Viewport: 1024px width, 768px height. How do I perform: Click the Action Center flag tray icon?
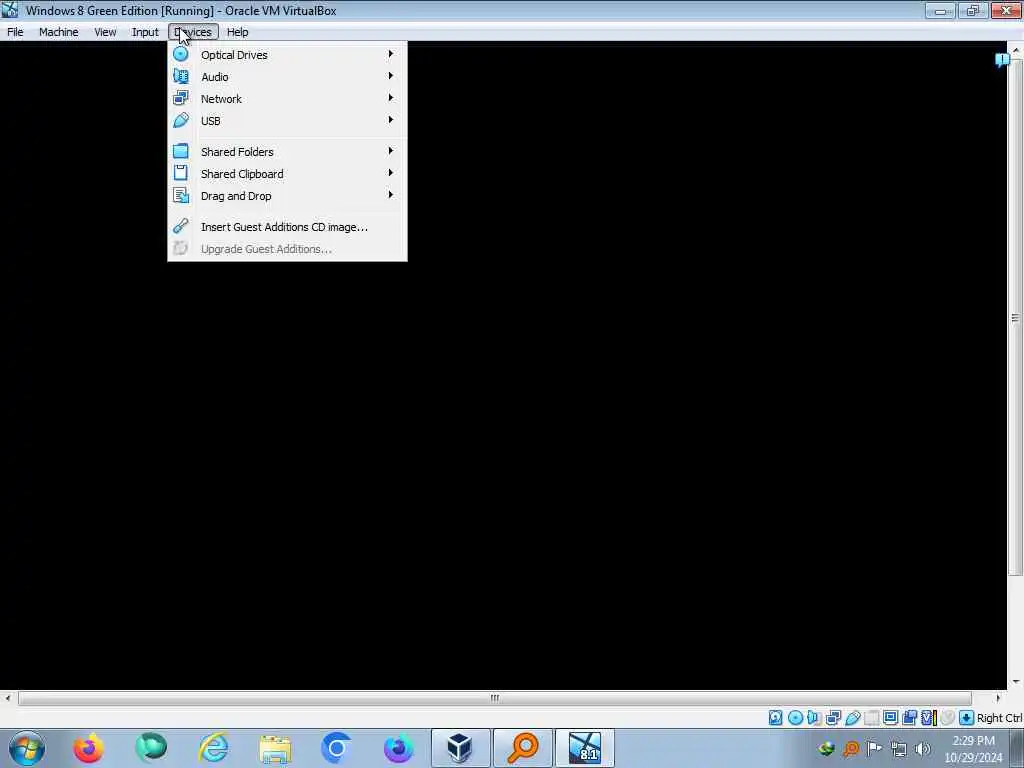coord(874,748)
